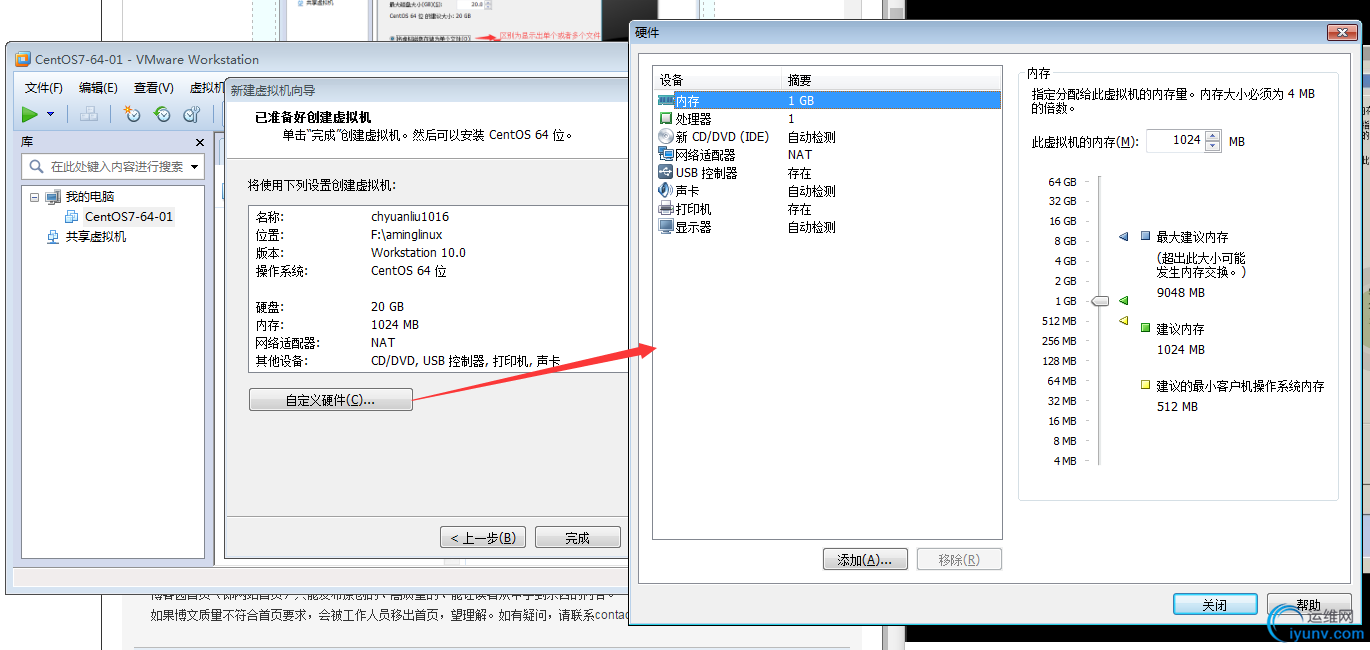Click the 8 GB label on memory scale

1064,241
